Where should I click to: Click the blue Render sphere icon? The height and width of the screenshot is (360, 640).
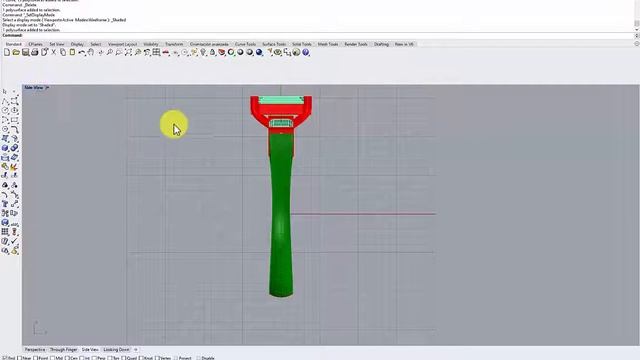click(259, 52)
